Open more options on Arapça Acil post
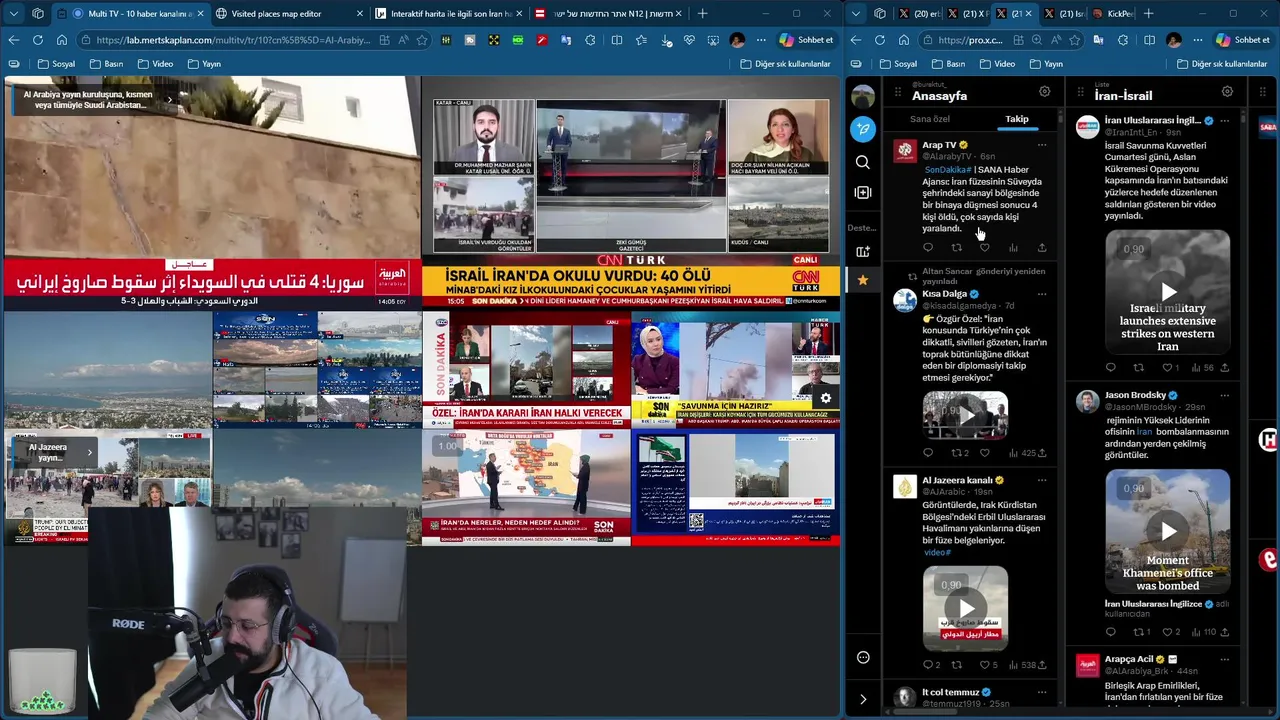 click(x=1224, y=659)
